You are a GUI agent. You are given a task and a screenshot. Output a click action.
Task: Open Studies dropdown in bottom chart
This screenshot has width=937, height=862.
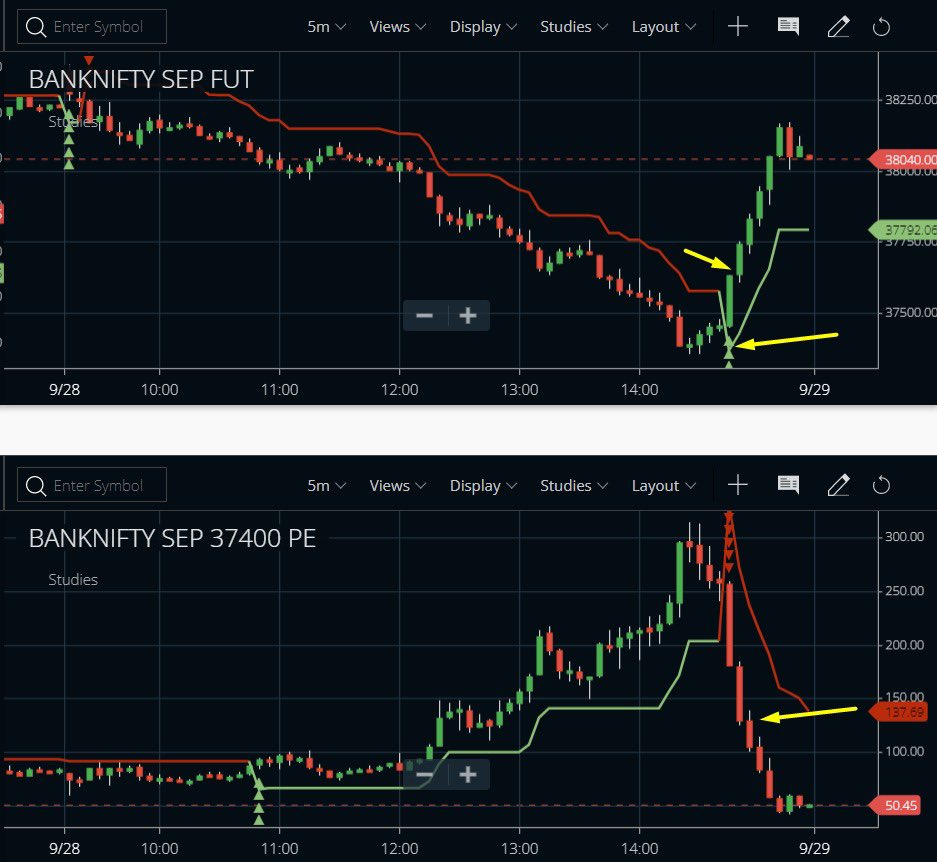pos(574,485)
